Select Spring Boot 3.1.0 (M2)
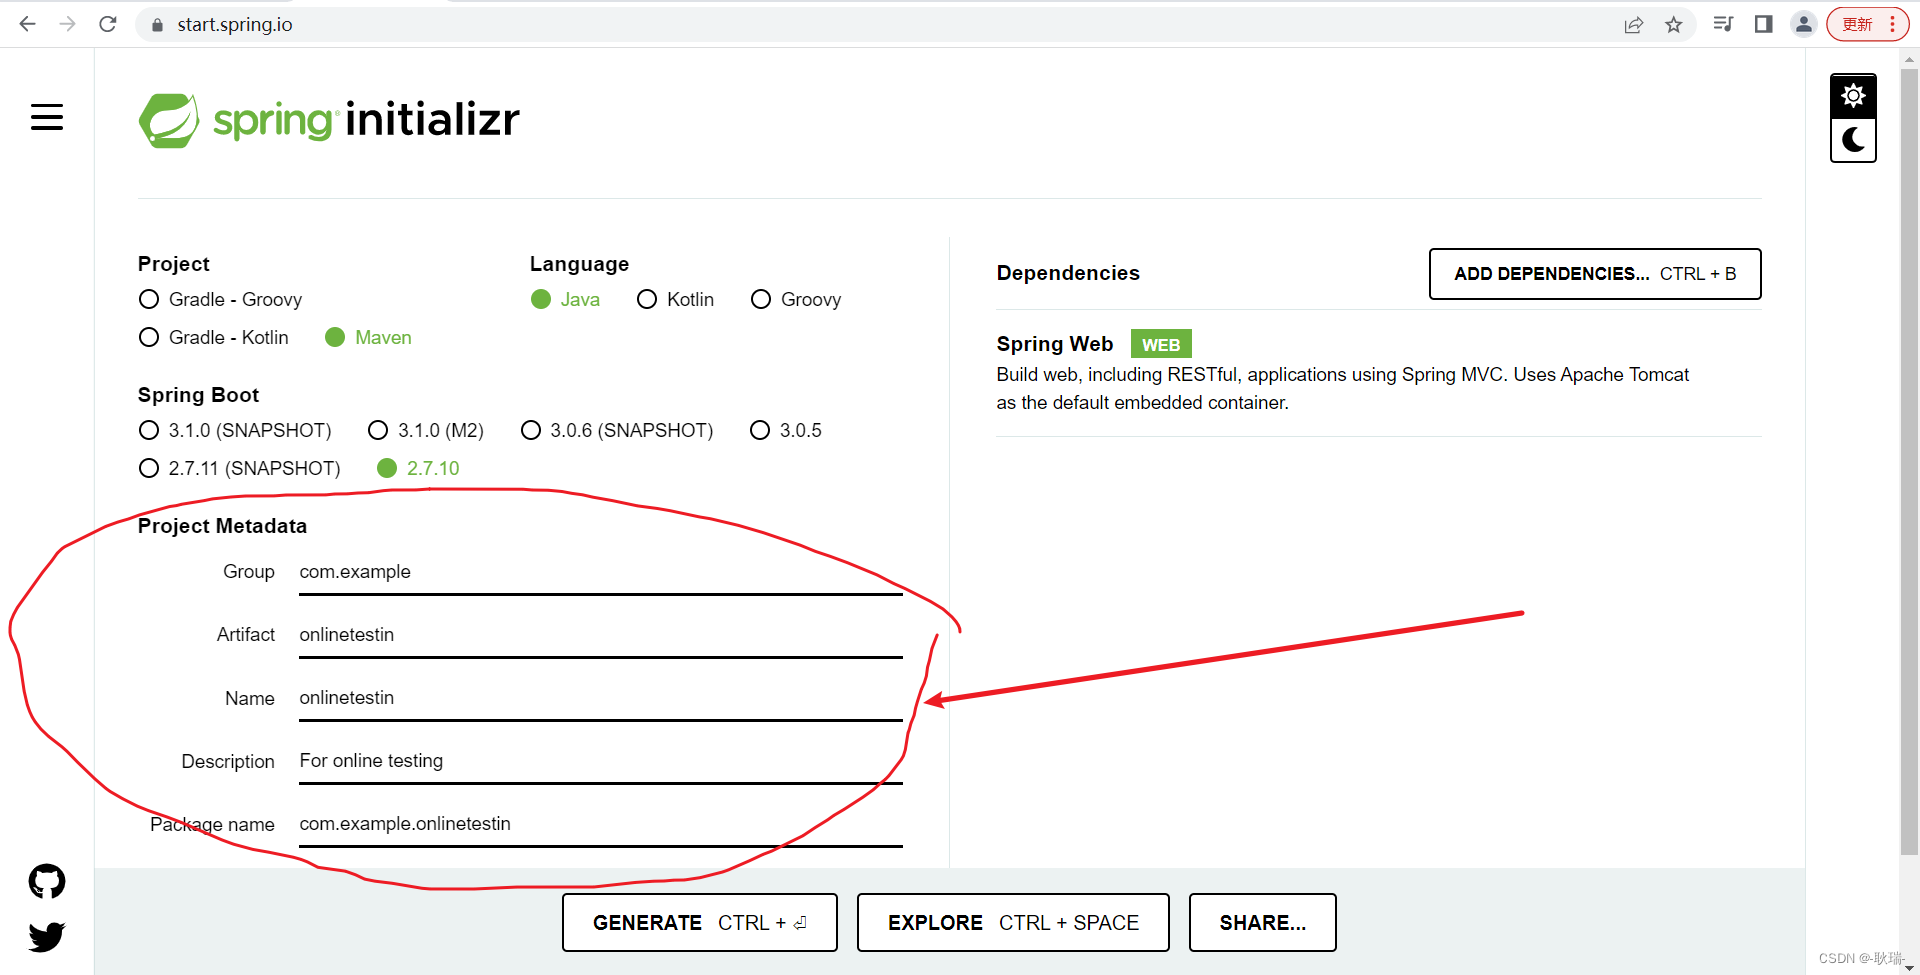 pyautogui.click(x=426, y=430)
